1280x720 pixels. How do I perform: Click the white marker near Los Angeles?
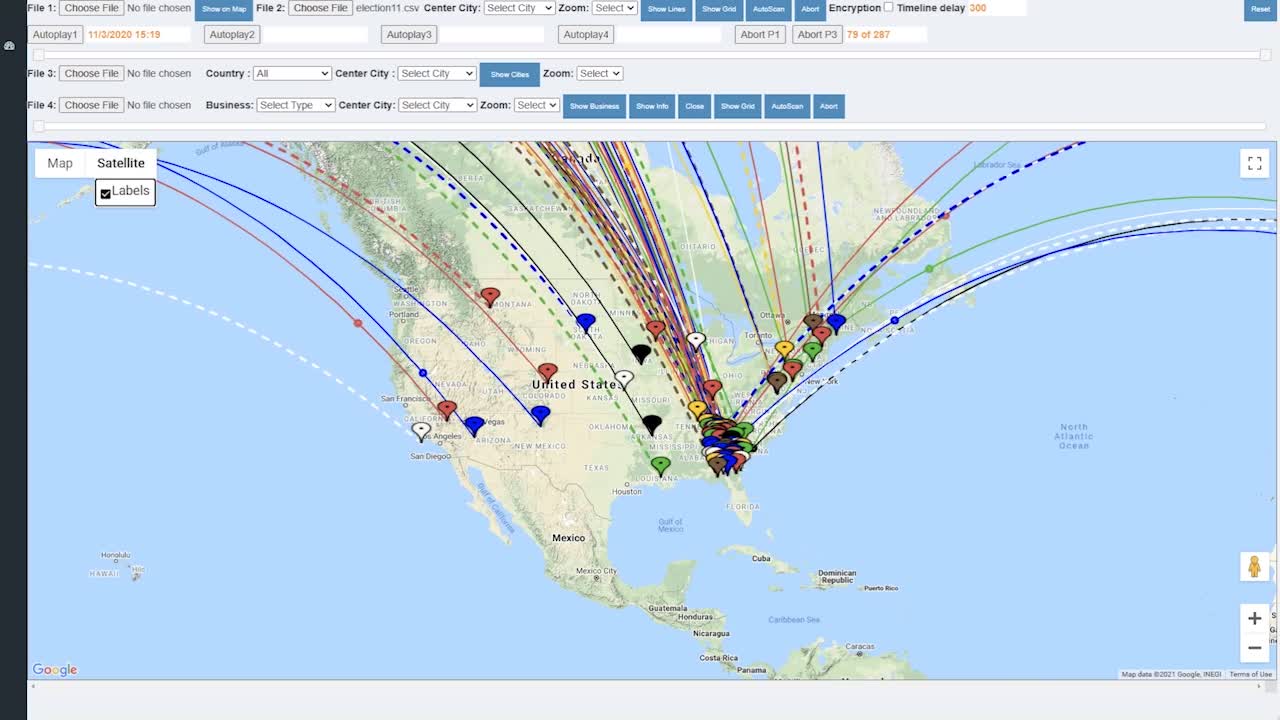422,431
